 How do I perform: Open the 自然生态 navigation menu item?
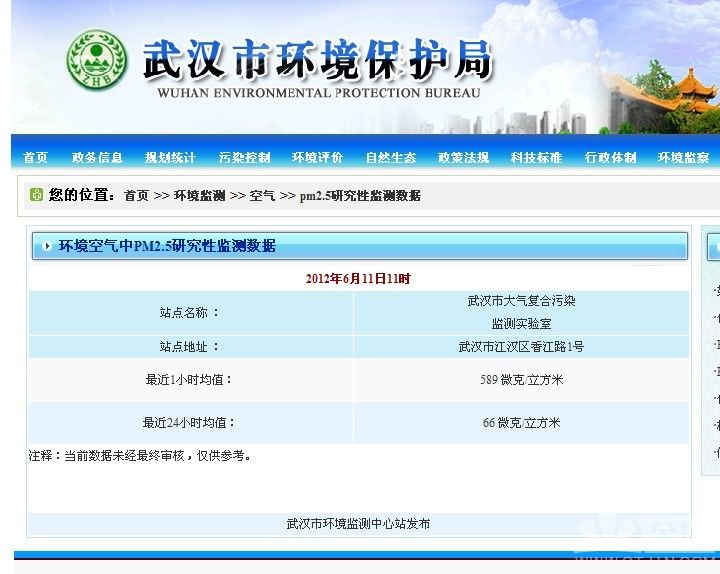(391, 158)
